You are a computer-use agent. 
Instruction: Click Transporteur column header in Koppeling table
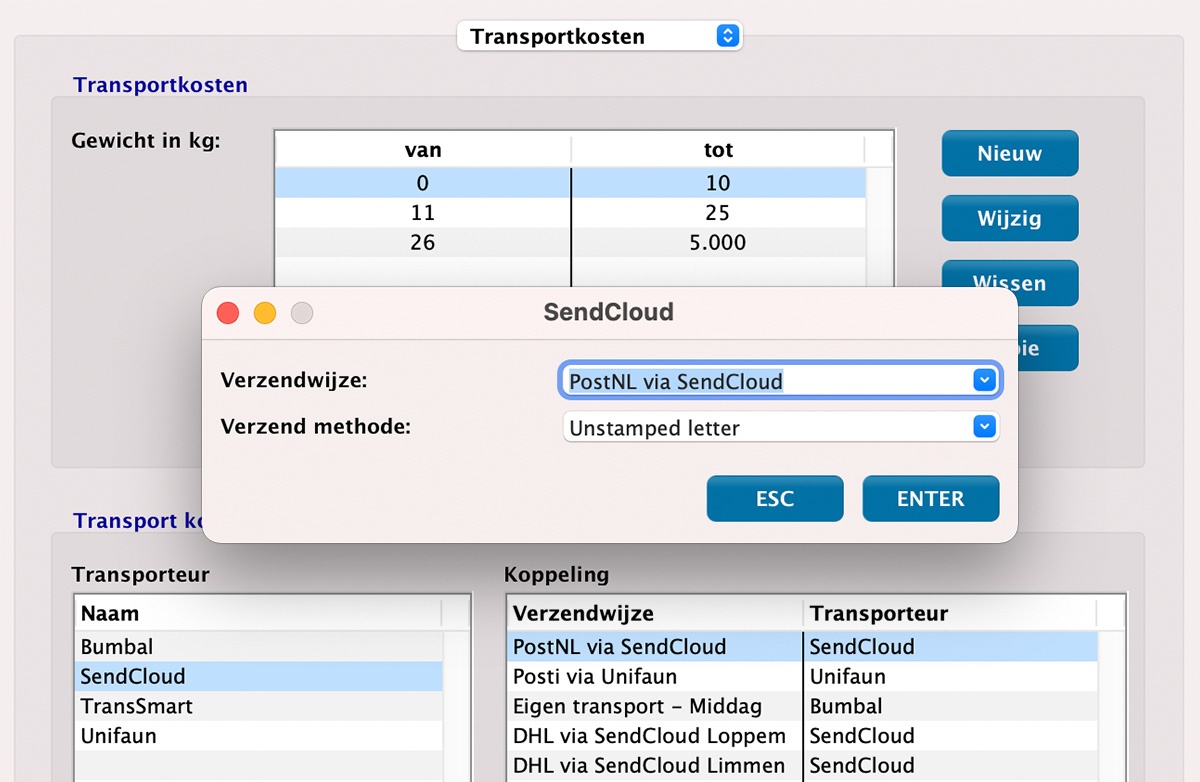950,613
